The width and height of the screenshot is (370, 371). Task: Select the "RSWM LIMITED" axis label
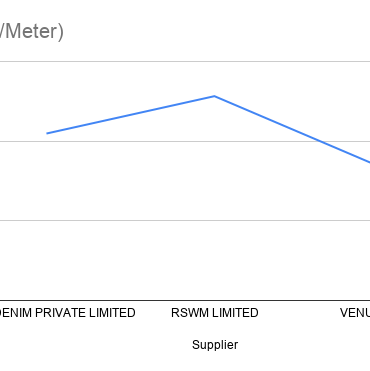215,313
